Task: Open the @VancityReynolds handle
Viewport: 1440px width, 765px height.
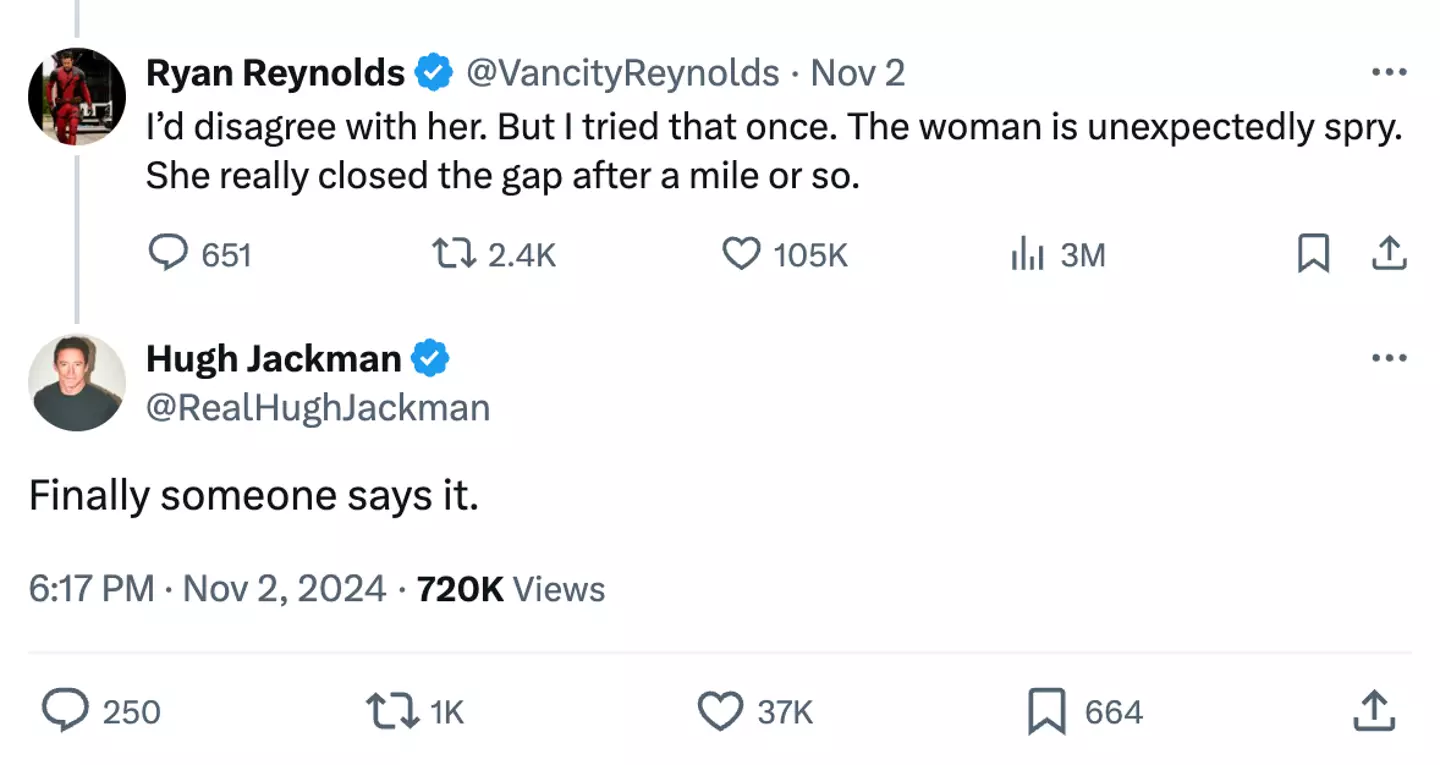Action: click(623, 72)
